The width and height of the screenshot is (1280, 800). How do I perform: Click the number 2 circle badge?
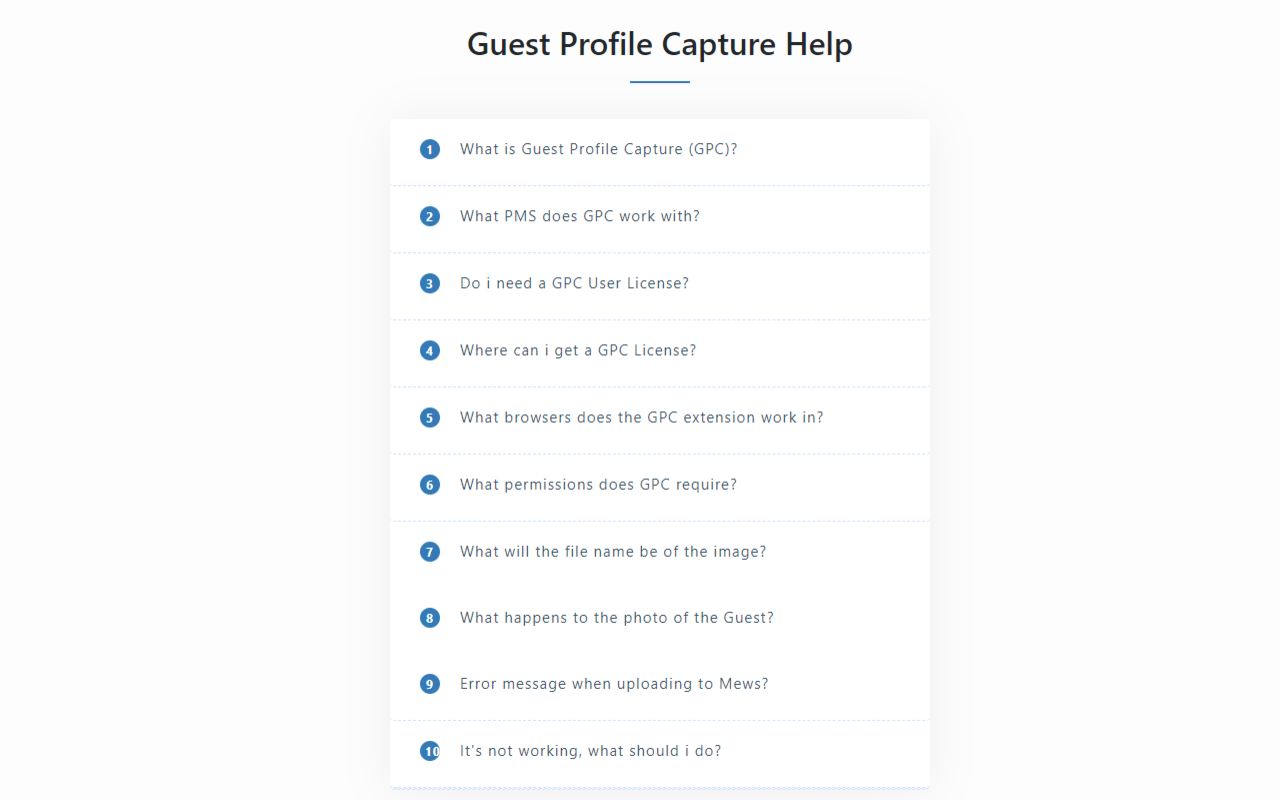coord(430,217)
